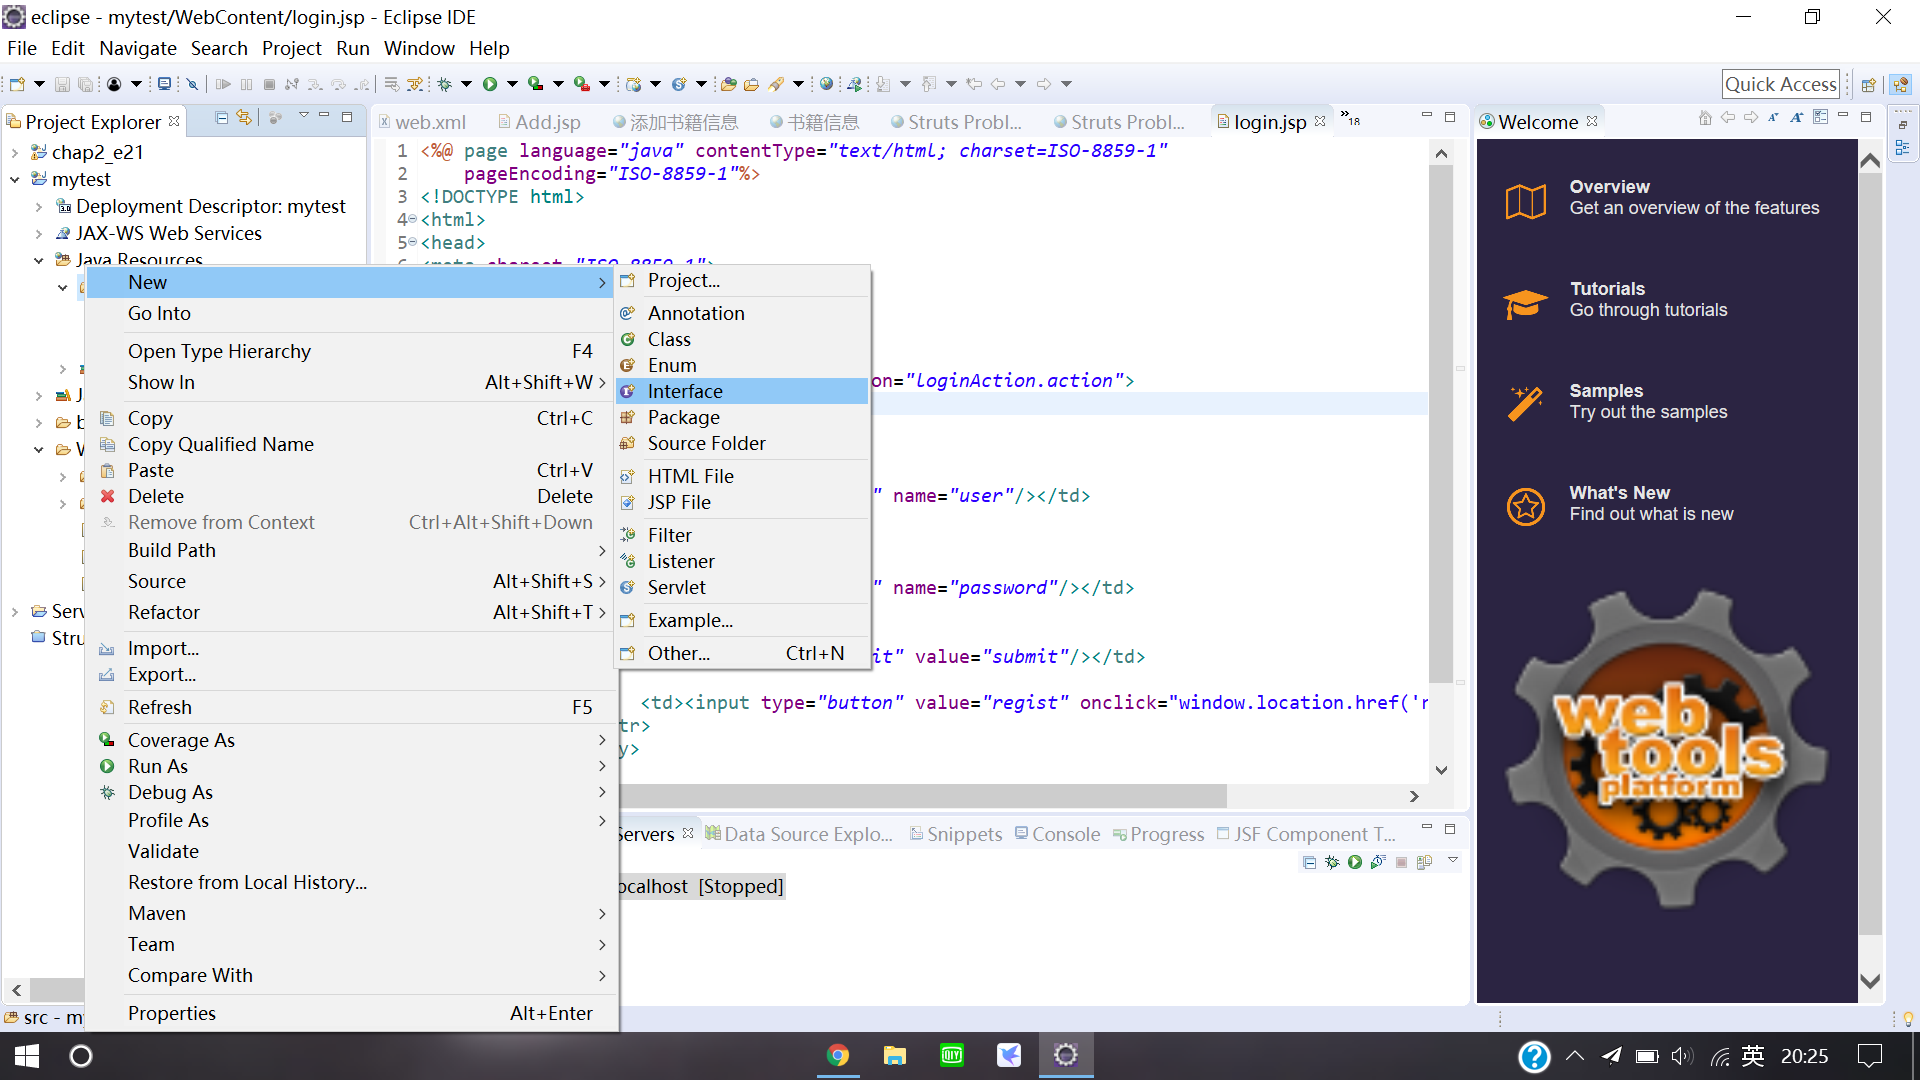The image size is (1920, 1080).
Task: Start the server in the Servers view
Action: 1354,861
